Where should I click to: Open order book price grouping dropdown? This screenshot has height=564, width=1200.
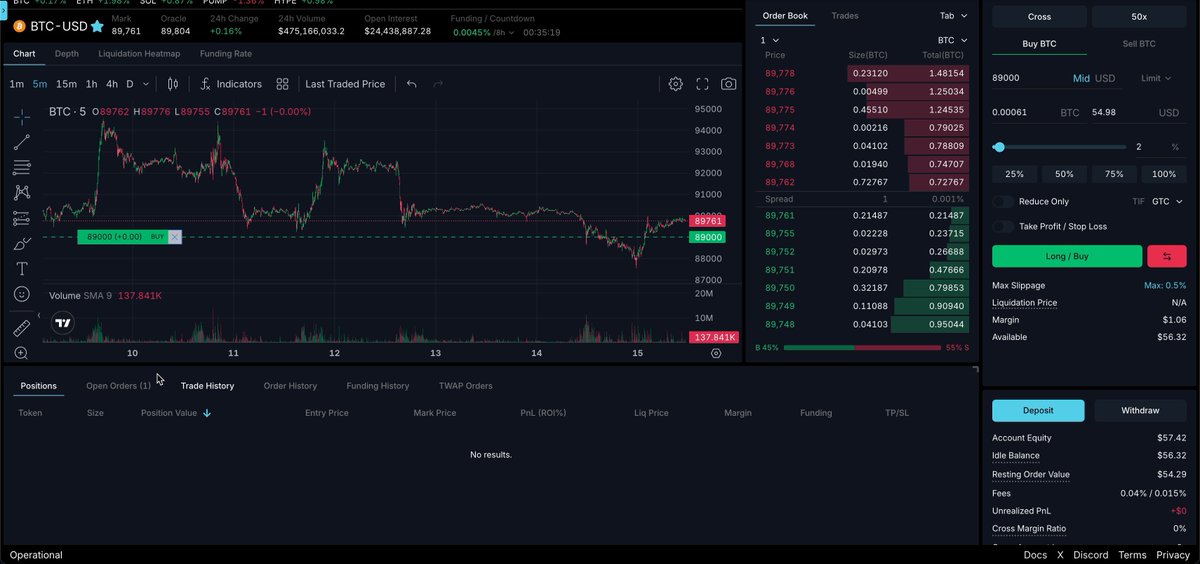(770, 40)
